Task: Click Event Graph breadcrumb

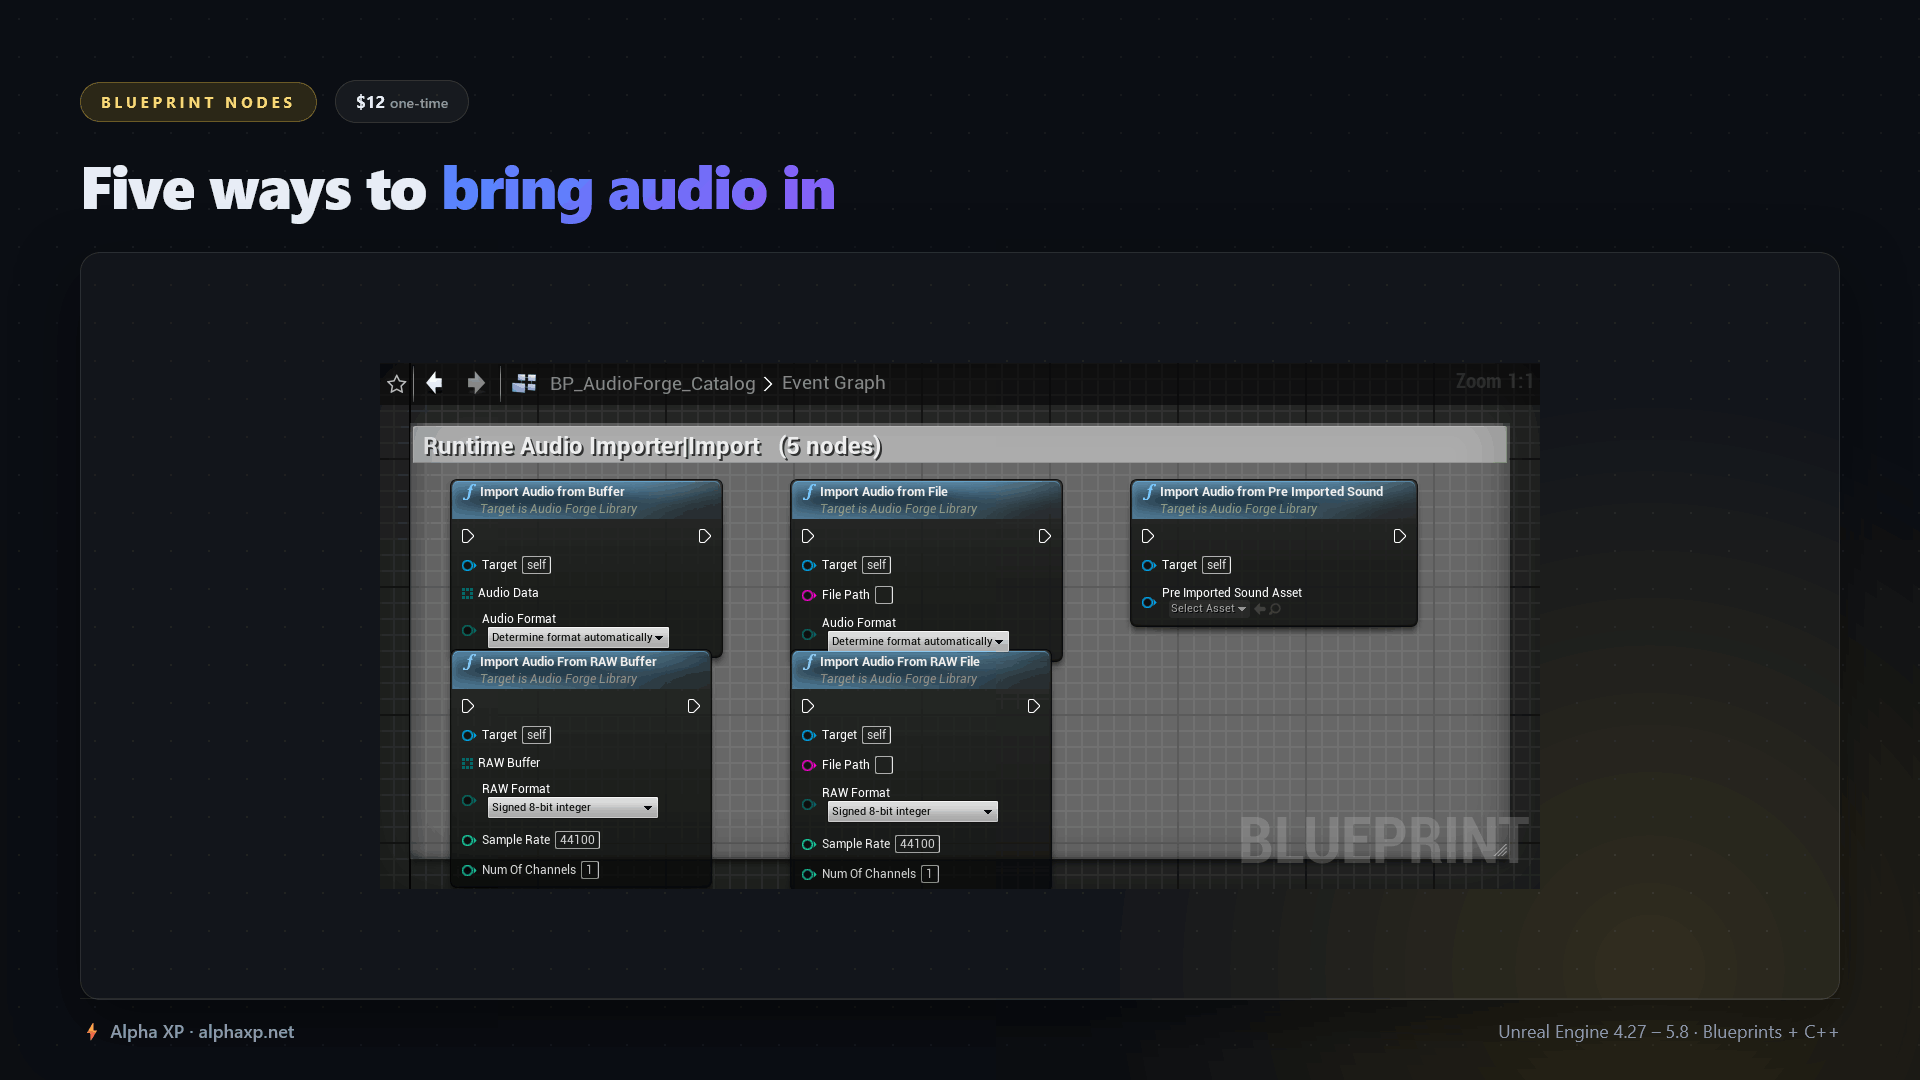Action: pyautogui.click(x=834, y=383)
